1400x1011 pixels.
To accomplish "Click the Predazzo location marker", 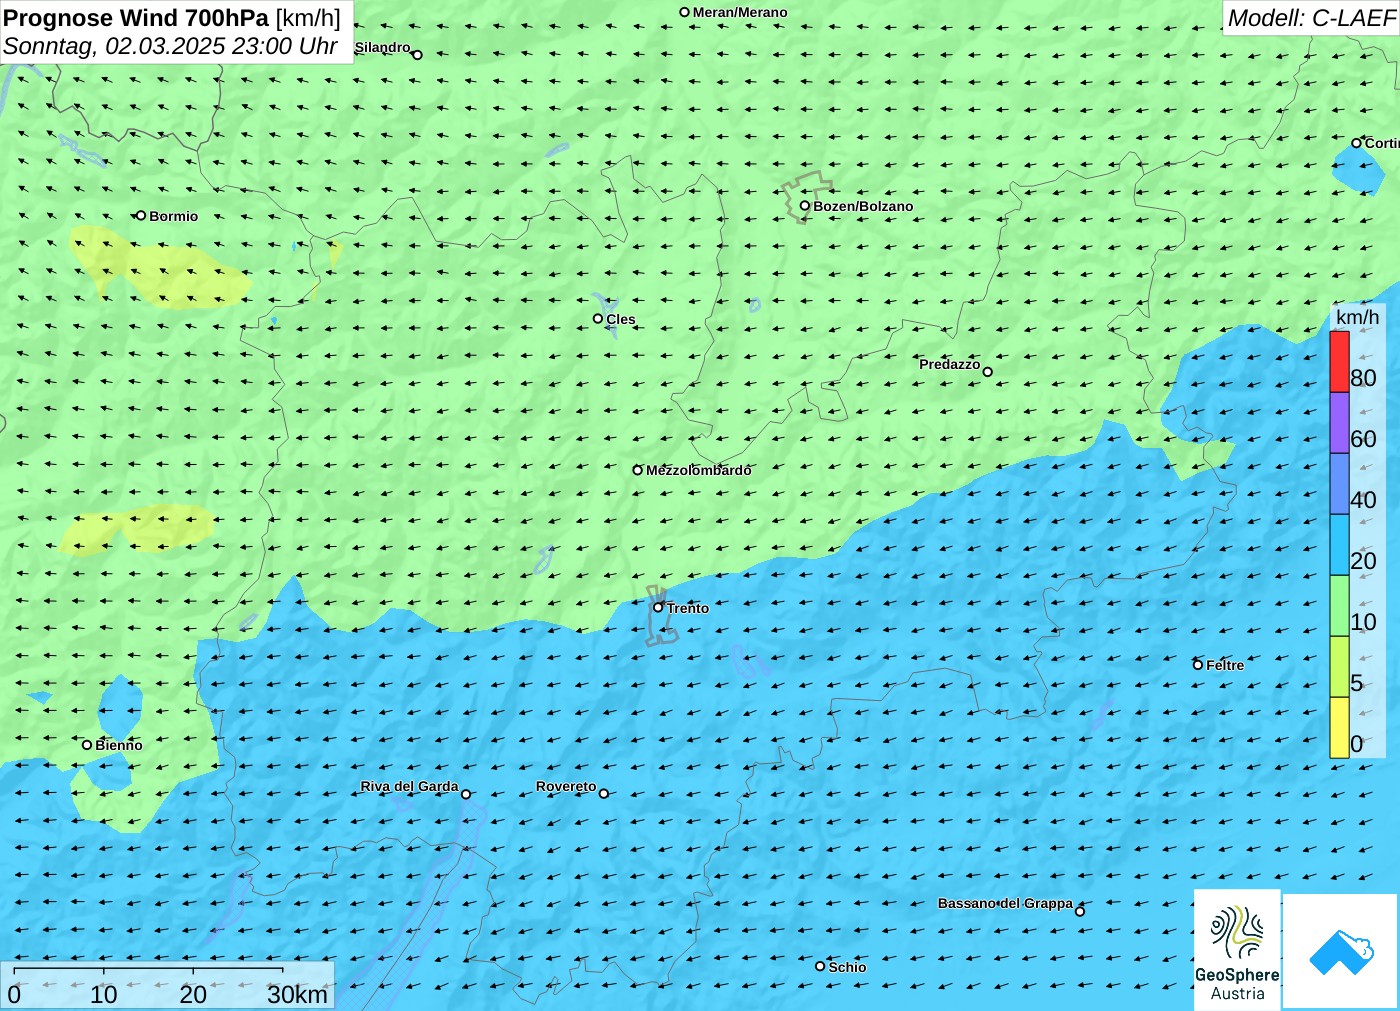I will tap(988, 372).
